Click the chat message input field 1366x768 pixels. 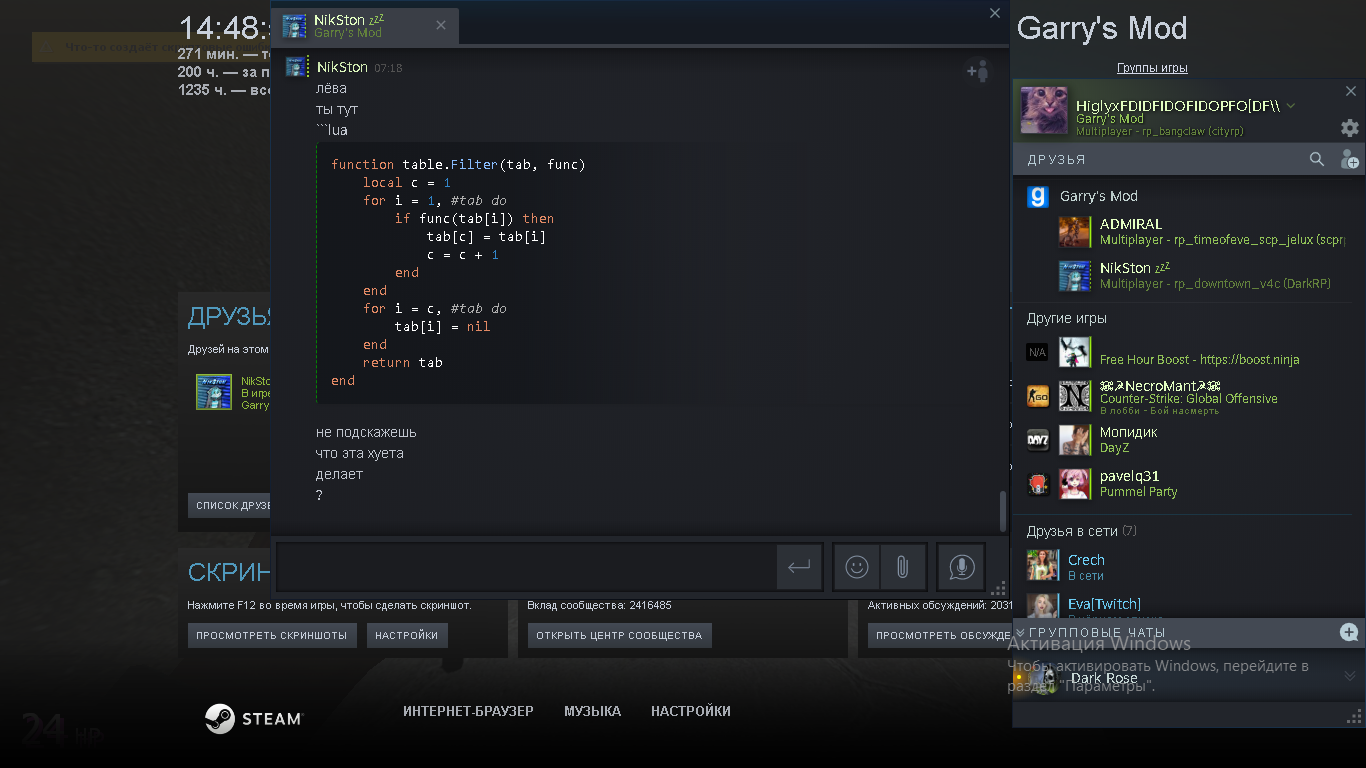click(x=526, y=567)
